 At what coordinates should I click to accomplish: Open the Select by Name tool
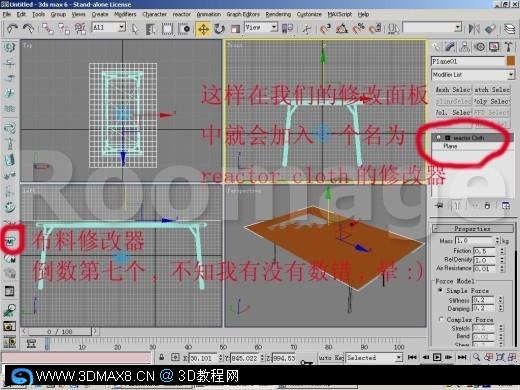coord(151,29)
